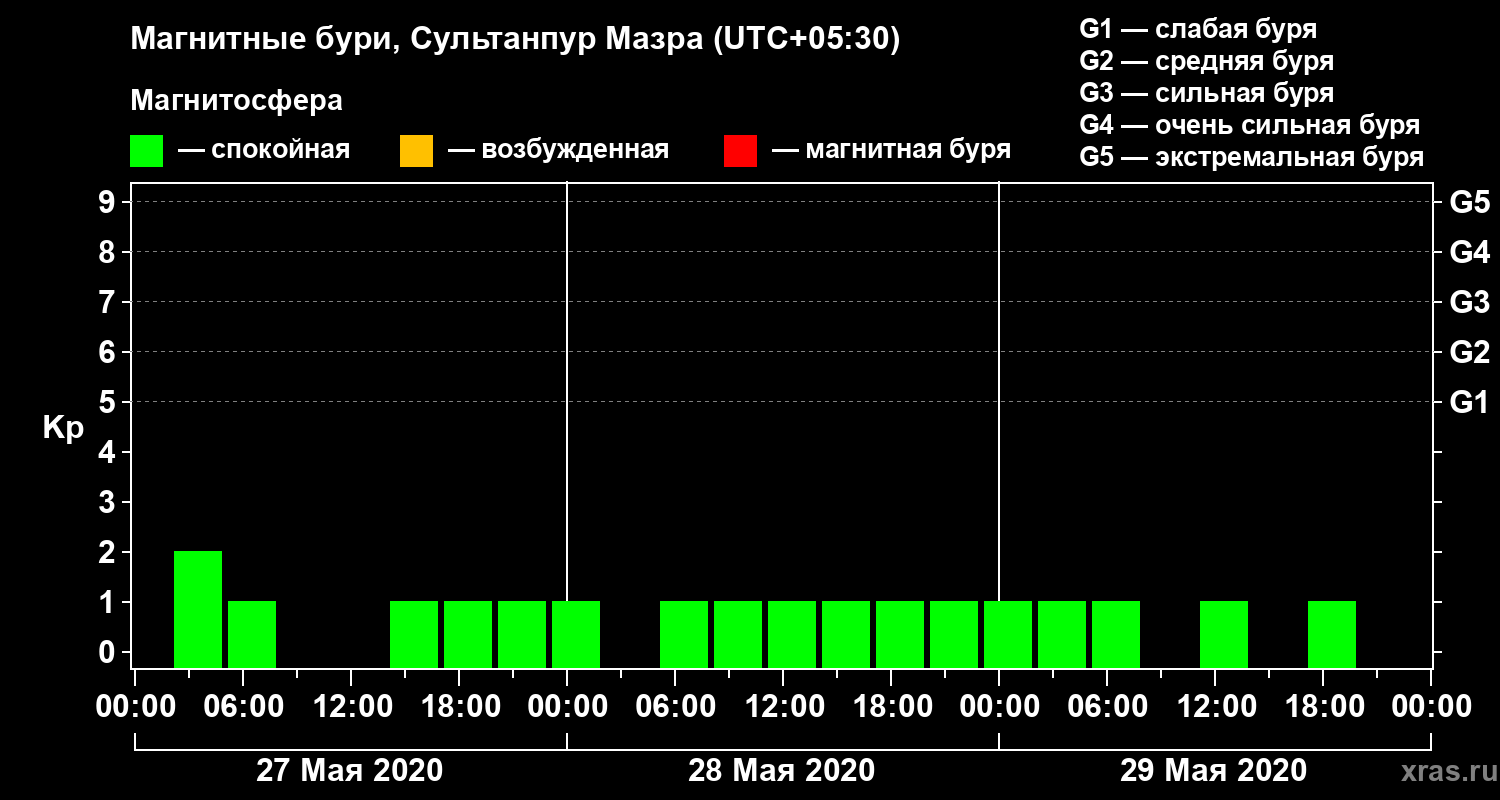Image resolution: width=1500 pixels, height=800 pixels.
Task: Click 'G4 — очень сильная буря' legend line
Action: [1250, 125]
